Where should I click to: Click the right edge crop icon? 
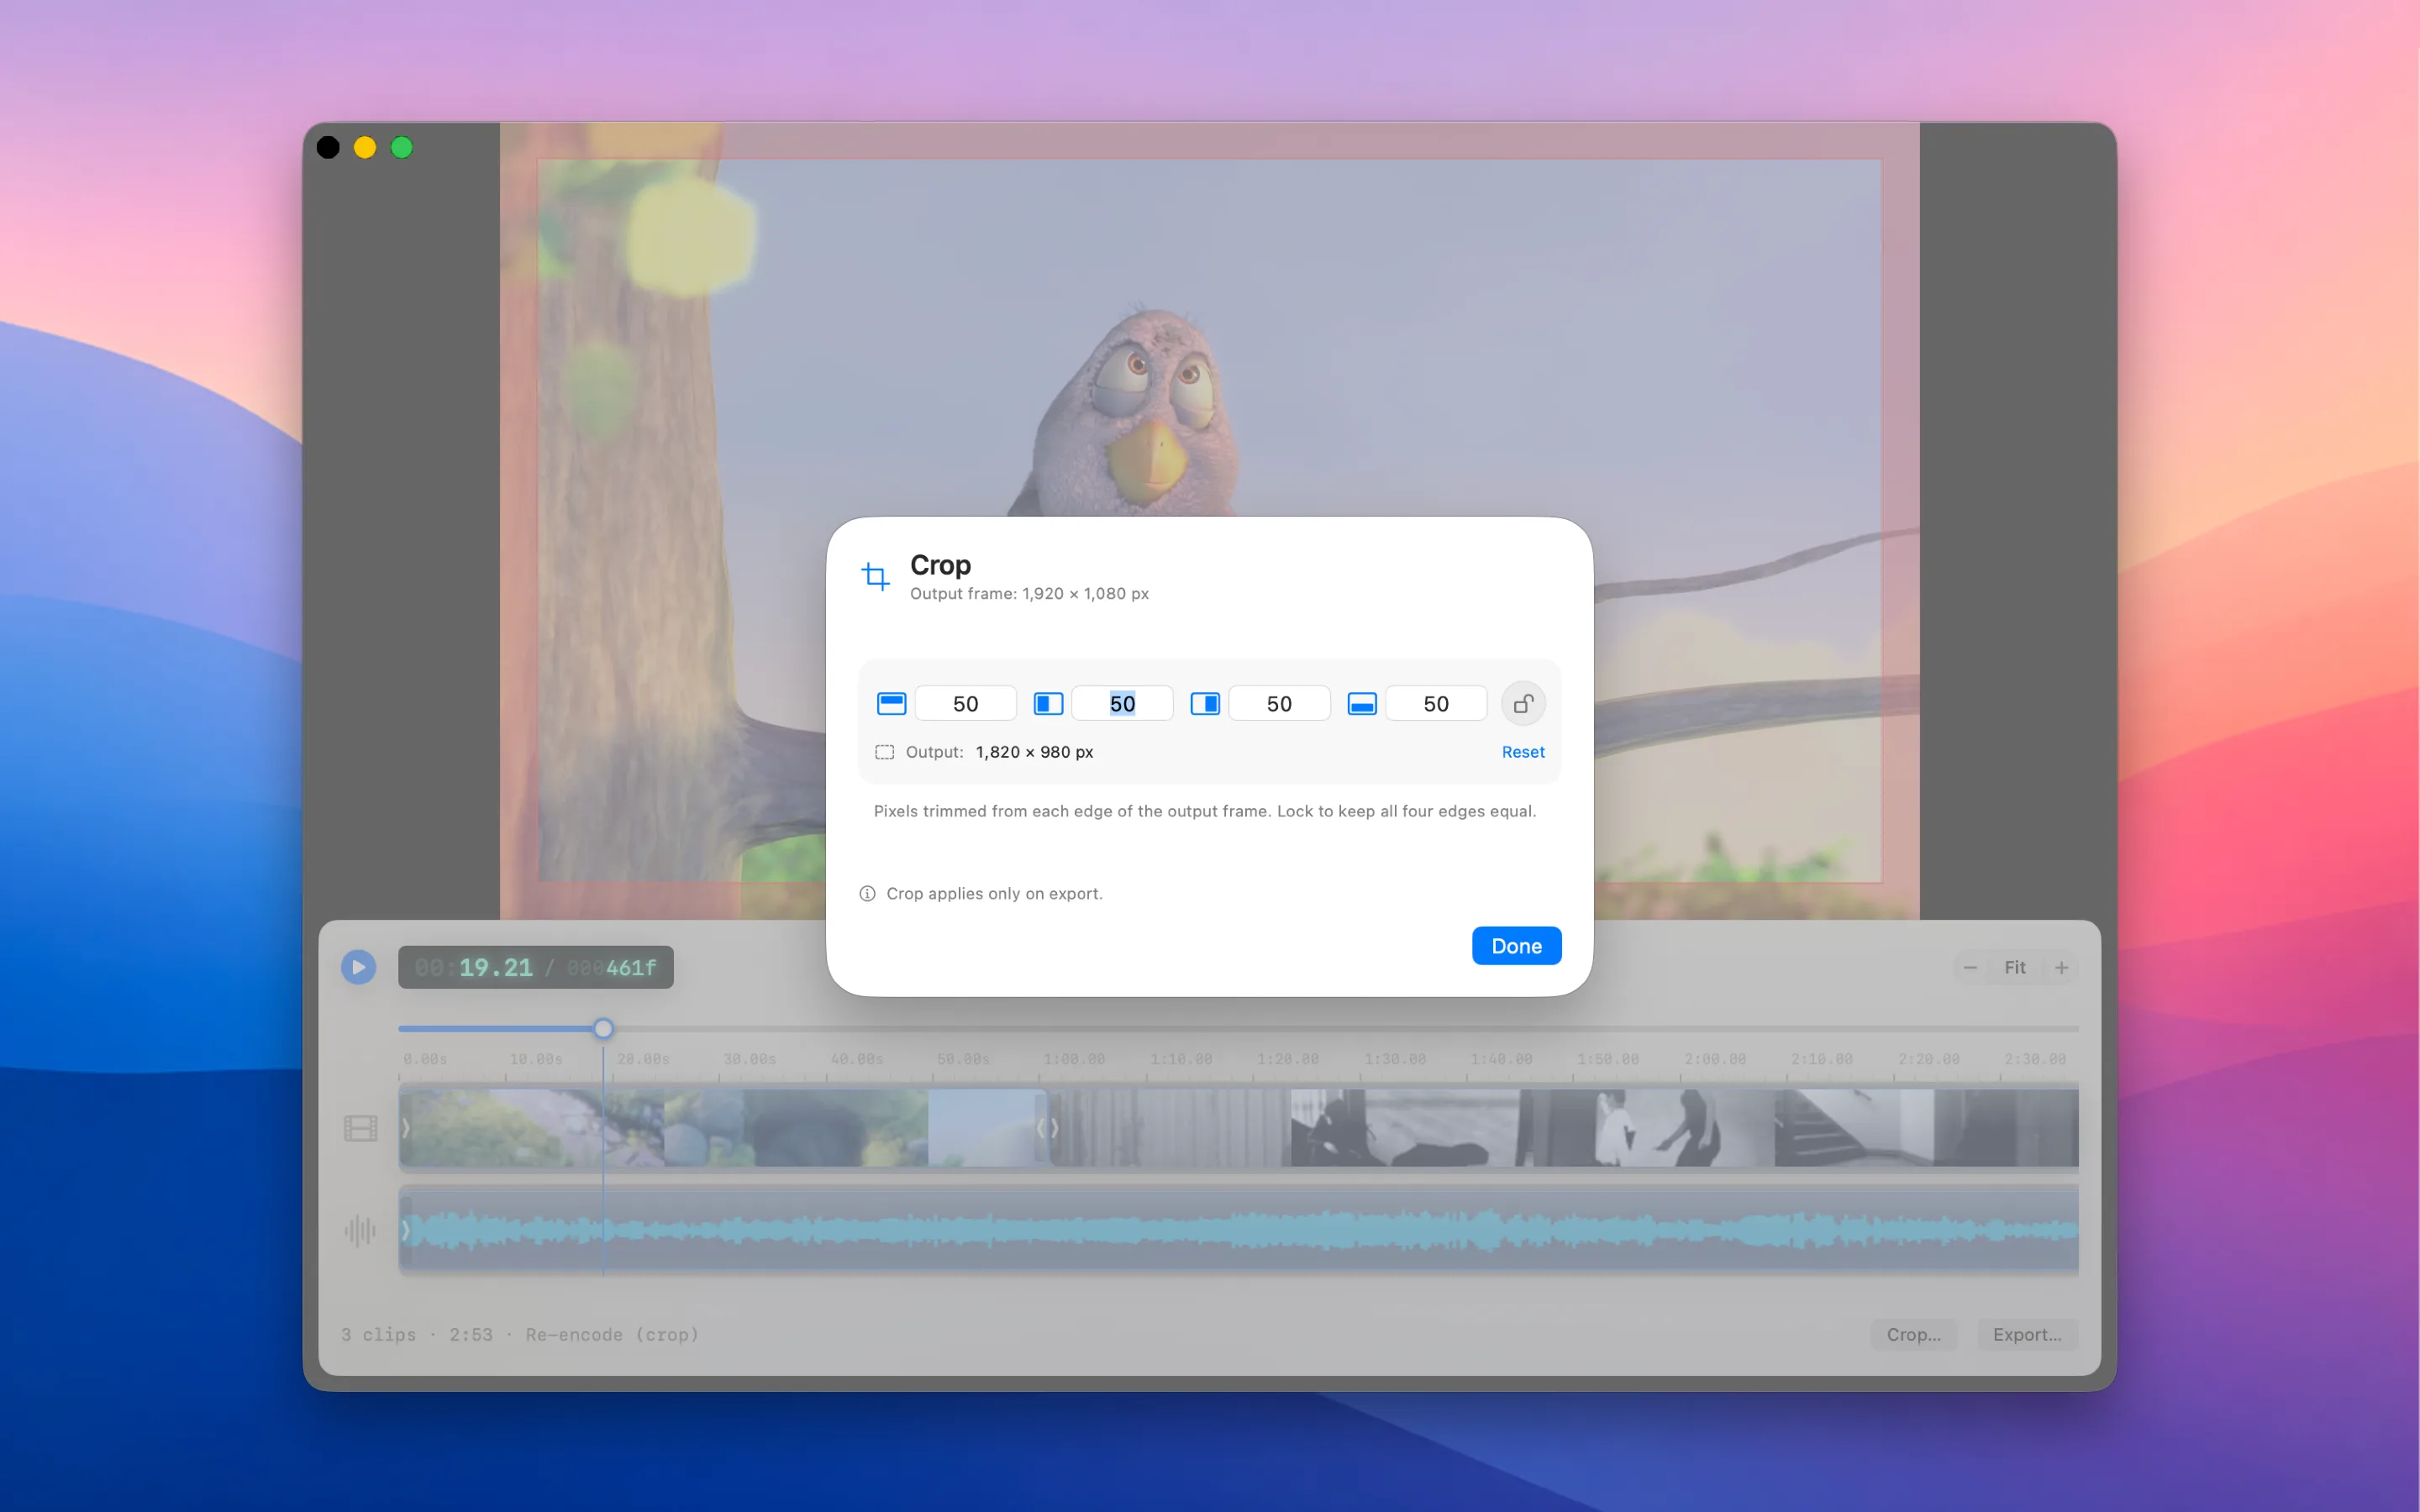[1205, 704]
